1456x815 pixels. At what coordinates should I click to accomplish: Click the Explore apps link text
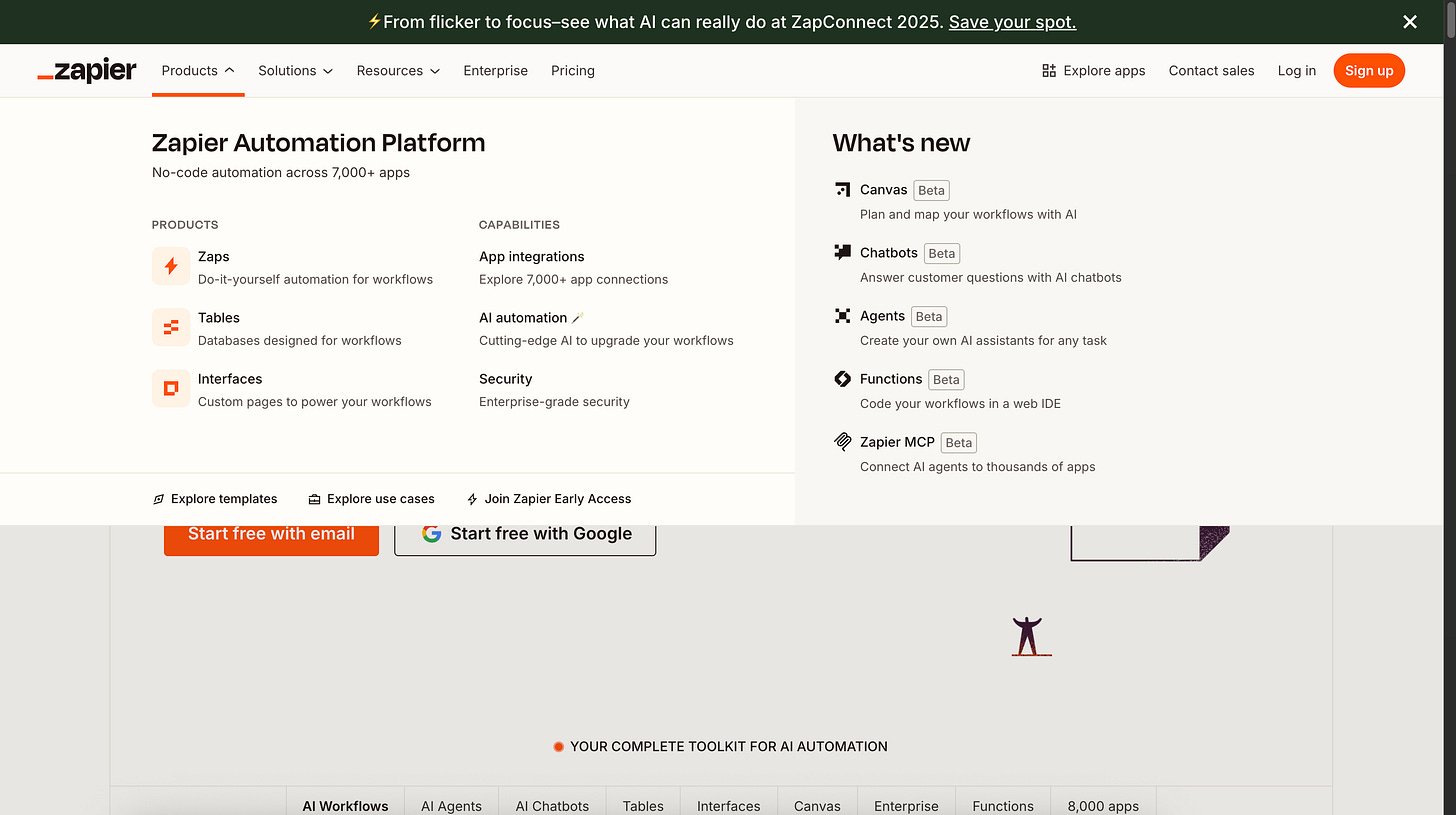point(1104,71)
